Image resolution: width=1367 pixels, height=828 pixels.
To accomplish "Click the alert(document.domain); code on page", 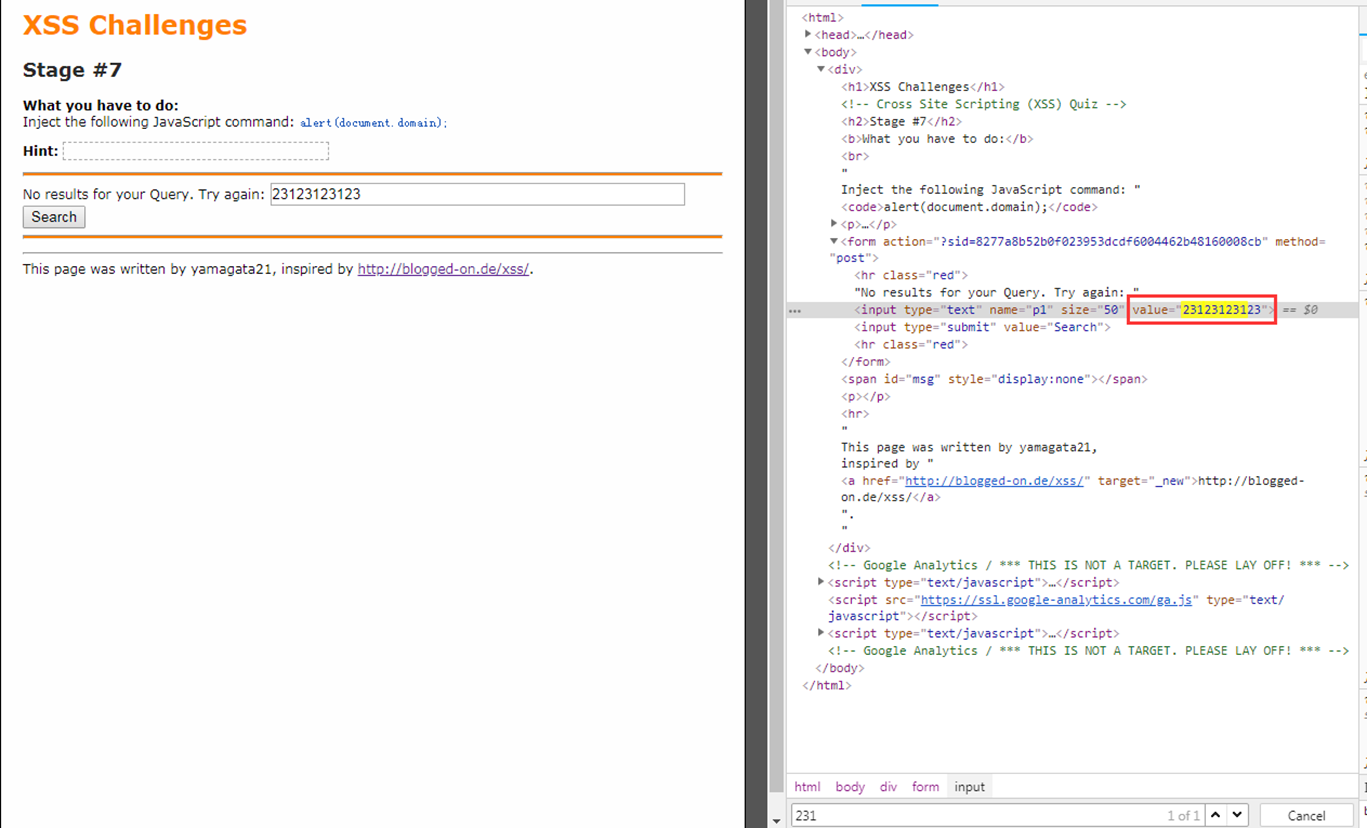I will click(x=374, y=123).
